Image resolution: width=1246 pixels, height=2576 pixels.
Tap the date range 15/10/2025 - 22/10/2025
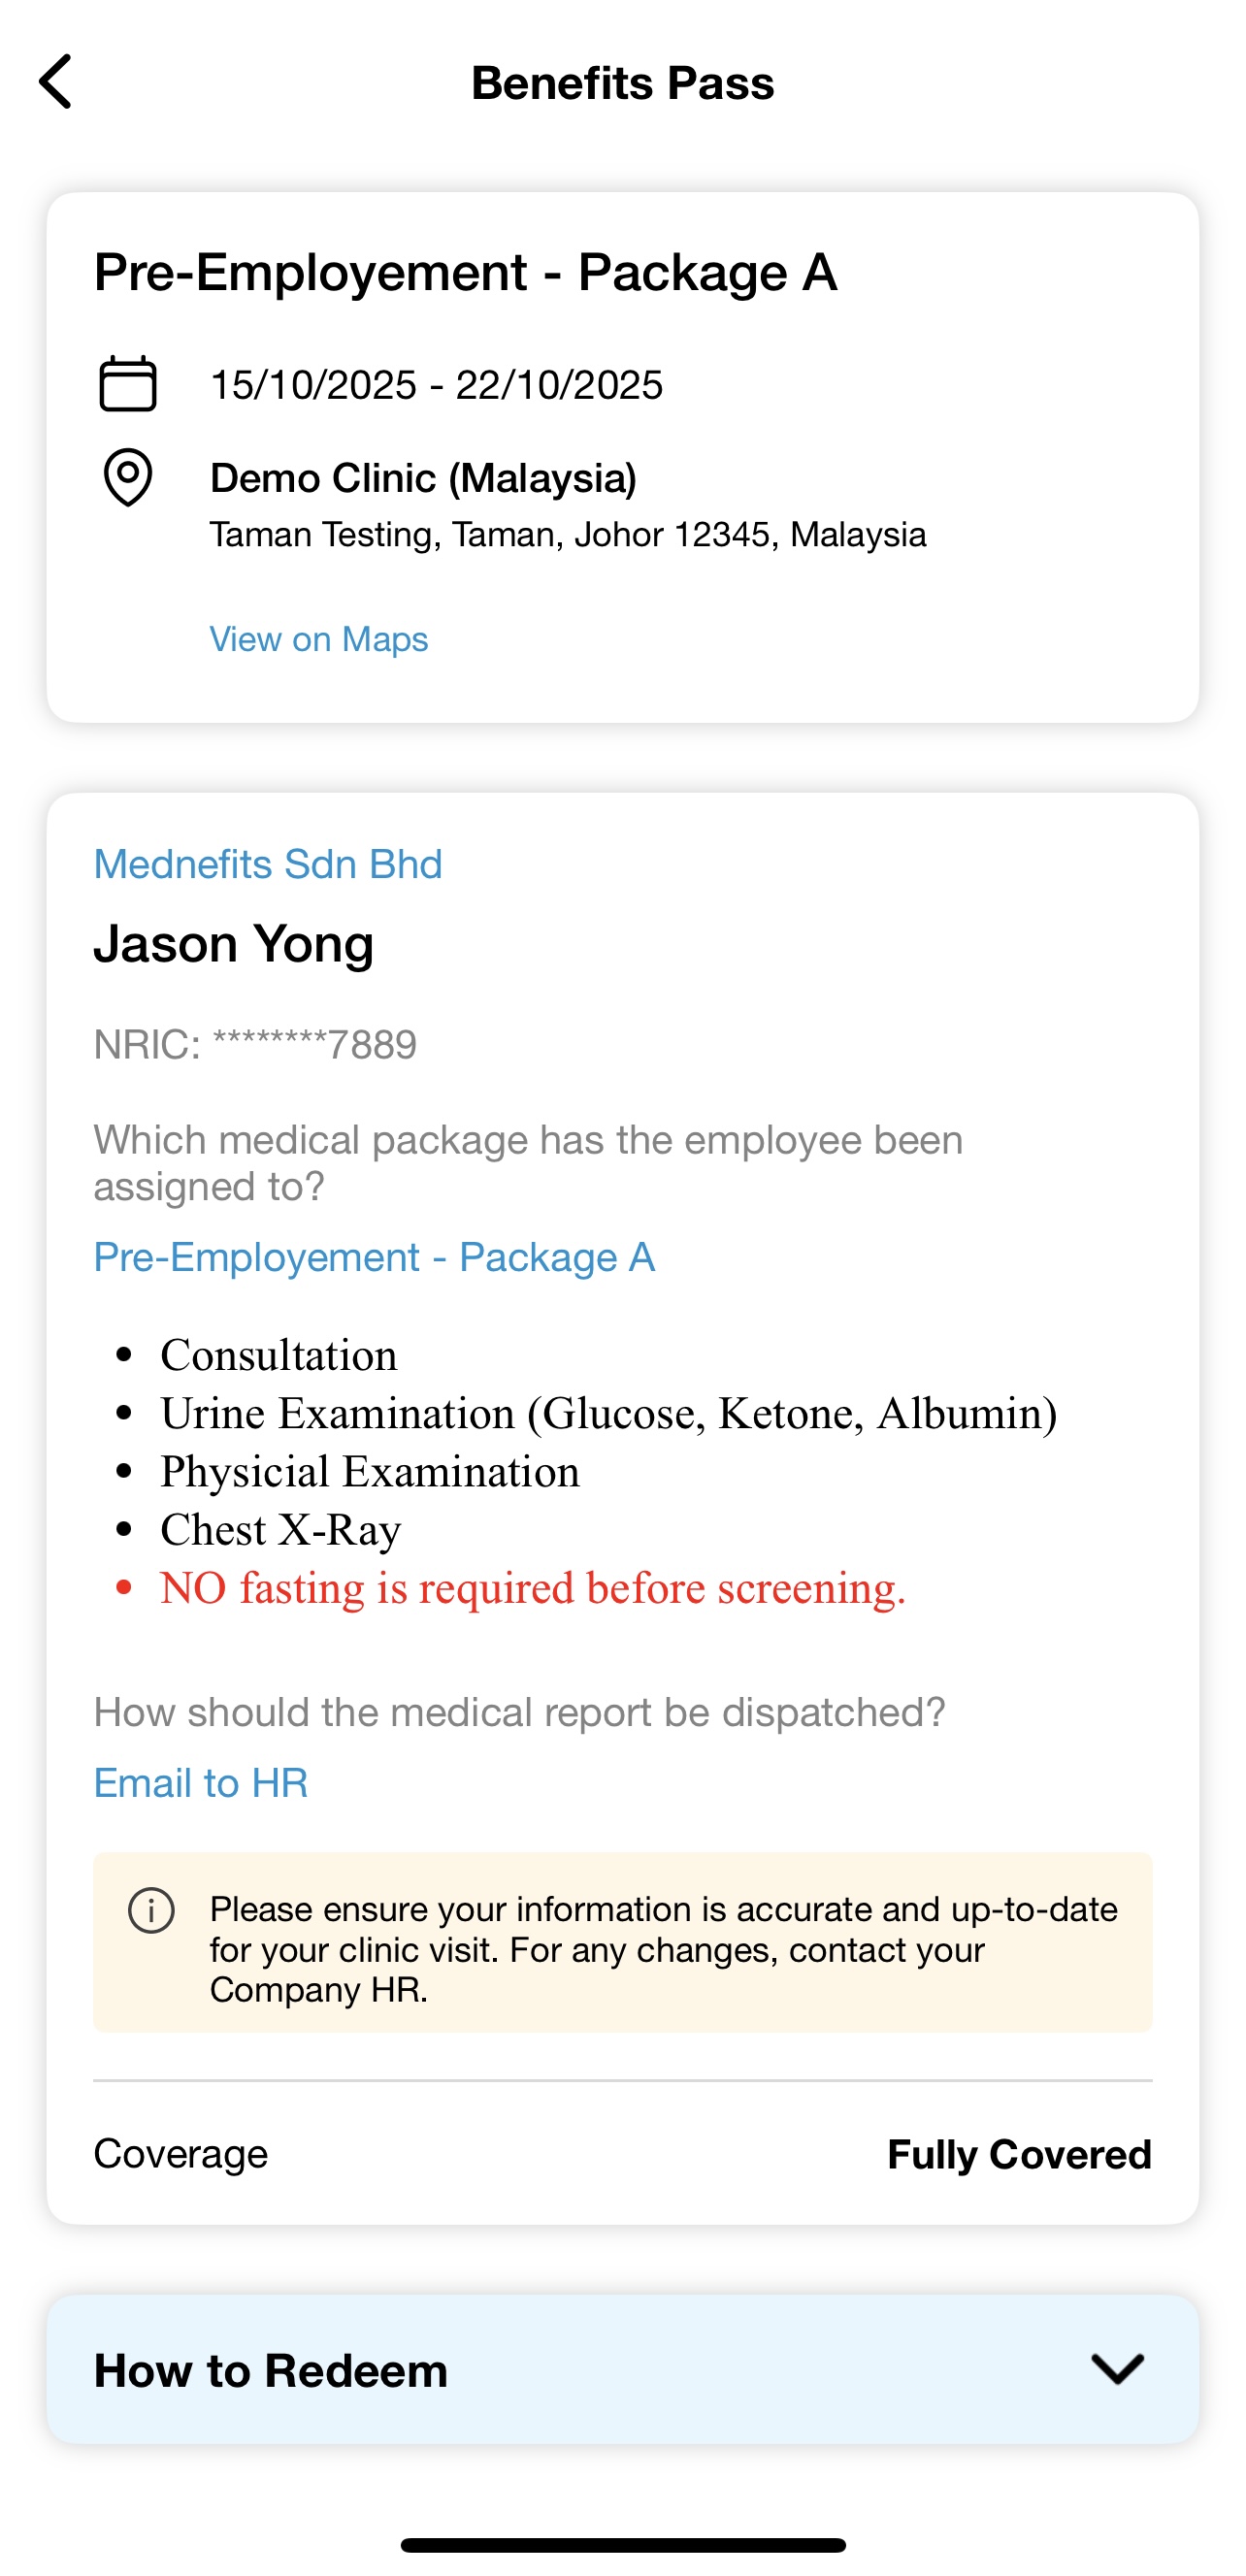pos(436,385)
